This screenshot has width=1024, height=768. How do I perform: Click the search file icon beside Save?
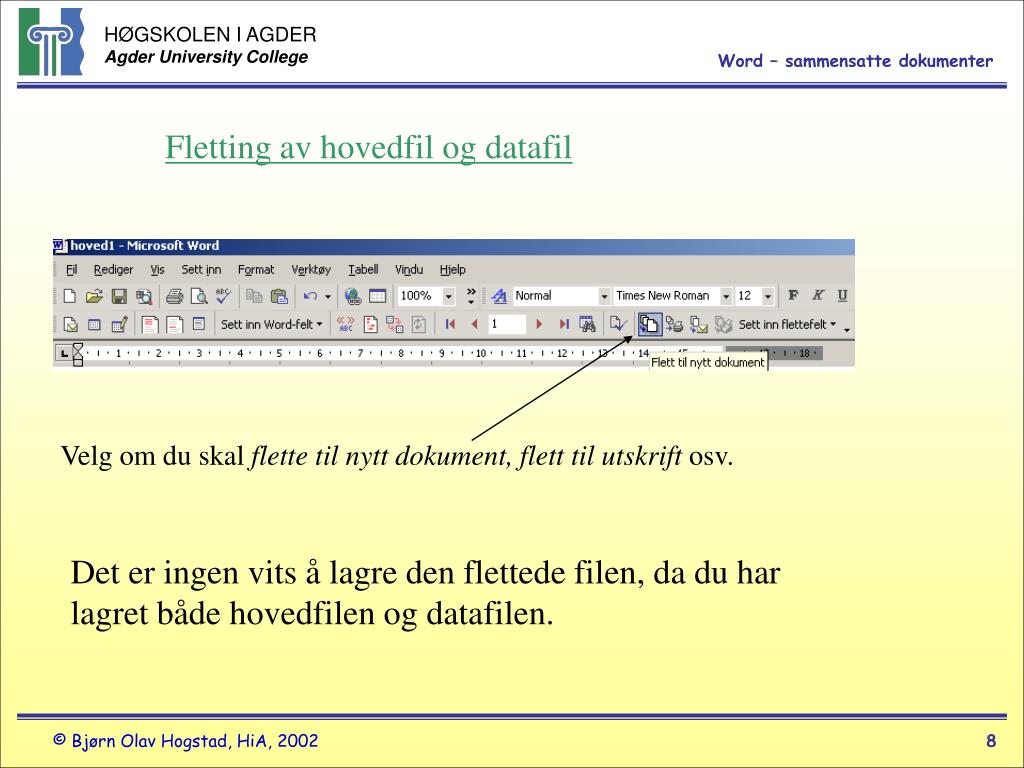click(x=144, y=296)
